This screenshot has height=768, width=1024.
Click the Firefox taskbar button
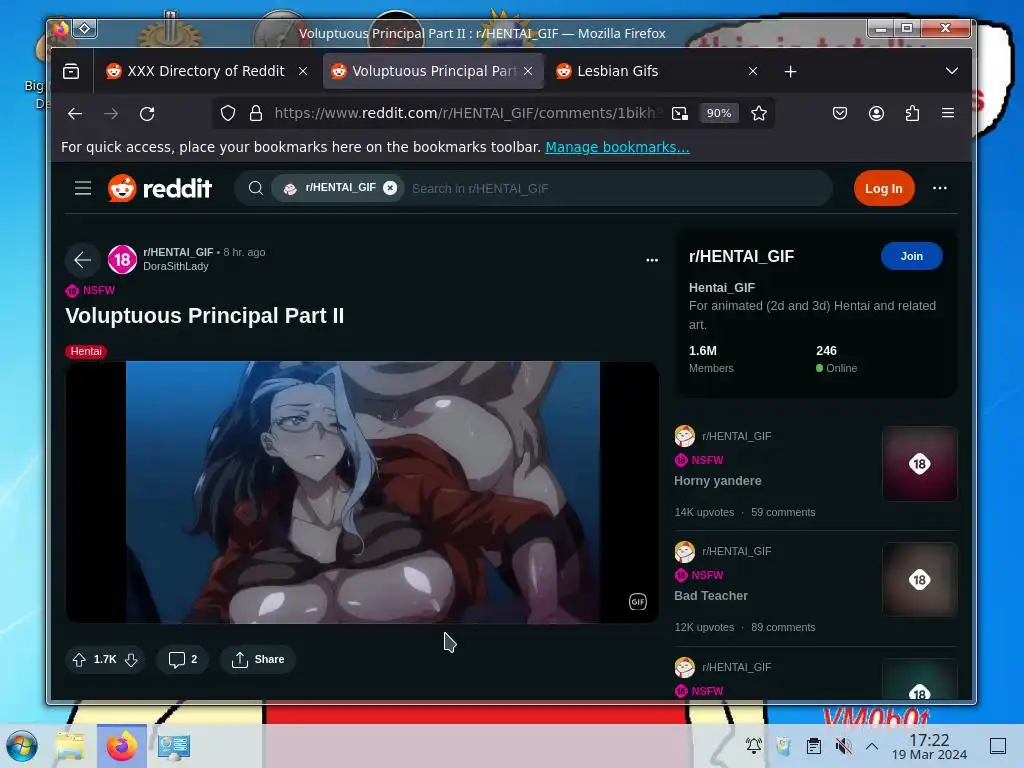pyautogui.click(x=122, y=746)
